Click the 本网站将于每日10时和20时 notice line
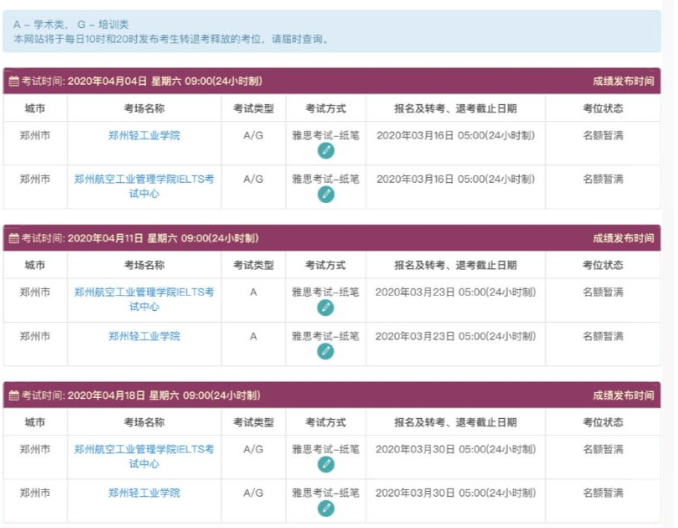 click(x=171, y=39)
